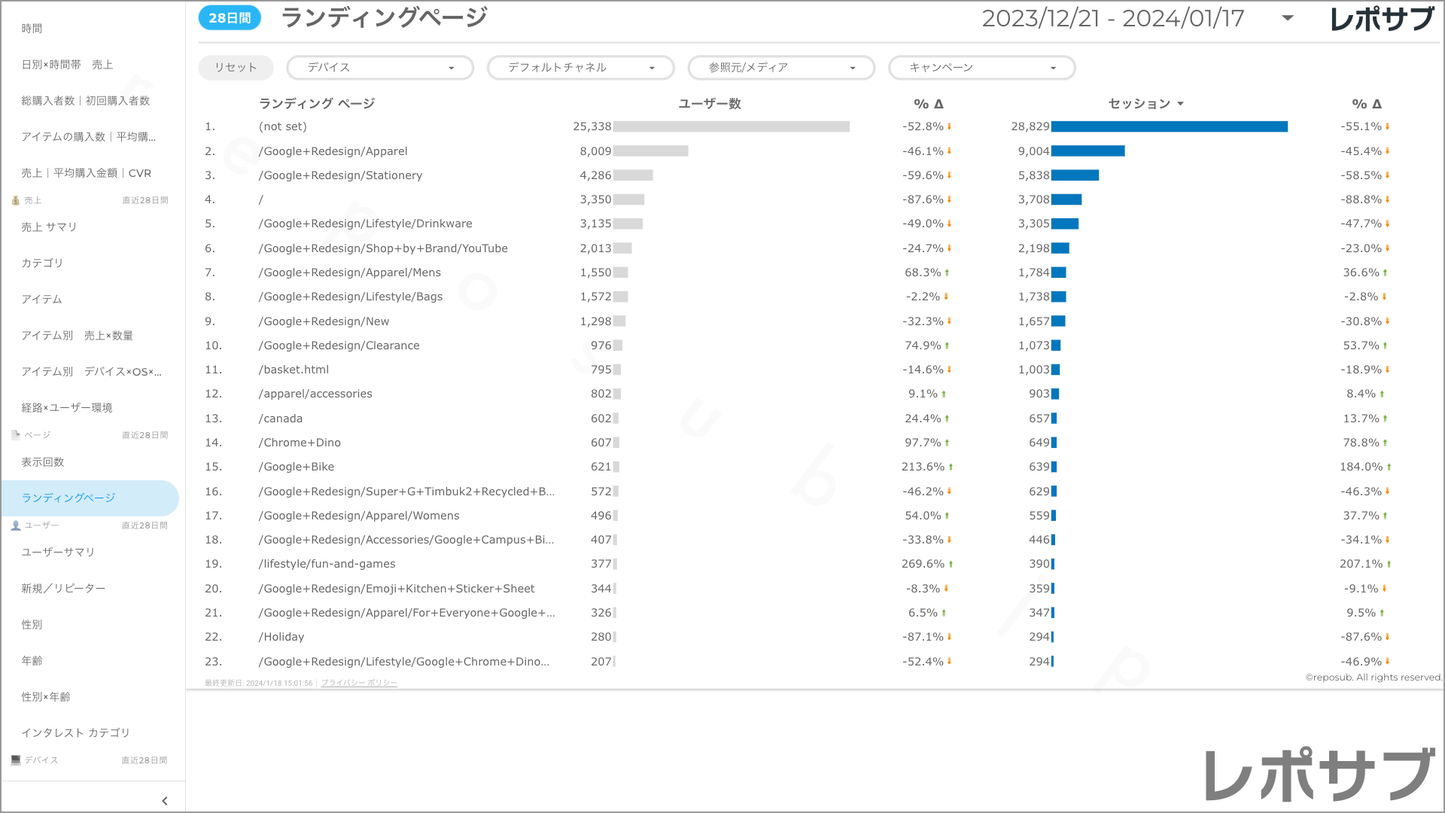
Task: Sort by the ユーザー数 column header
Action: 709,104
